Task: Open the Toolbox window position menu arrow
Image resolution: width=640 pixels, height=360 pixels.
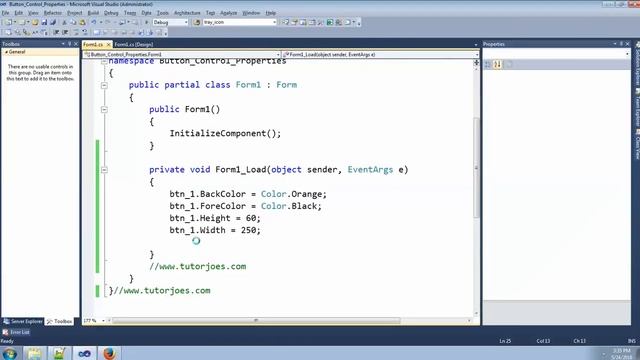Action: (63, 44)
